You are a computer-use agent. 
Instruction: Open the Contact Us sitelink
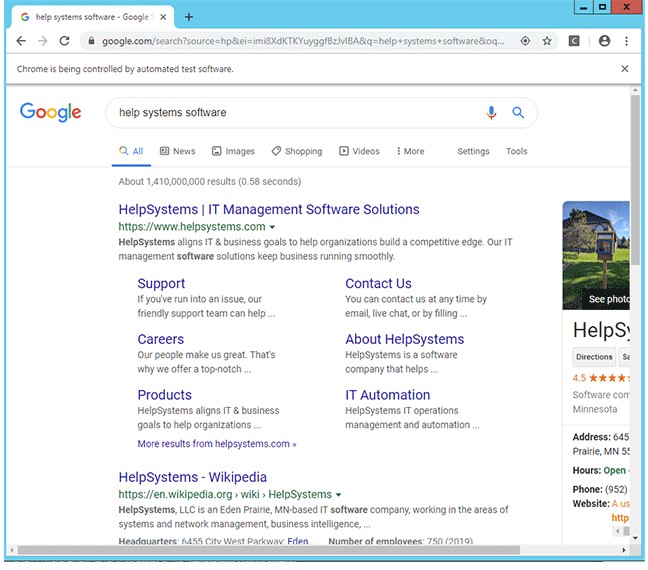(379, 284)
